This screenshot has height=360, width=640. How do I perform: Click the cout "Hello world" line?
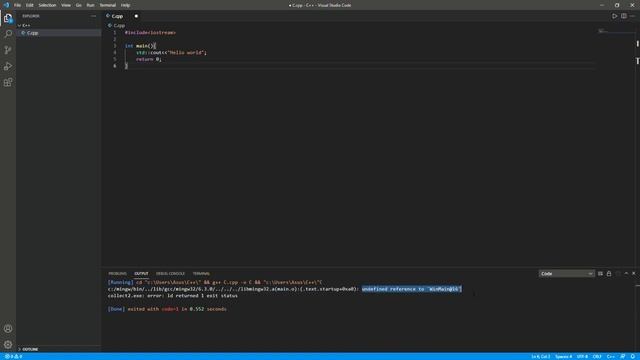[x=171, y=52]
